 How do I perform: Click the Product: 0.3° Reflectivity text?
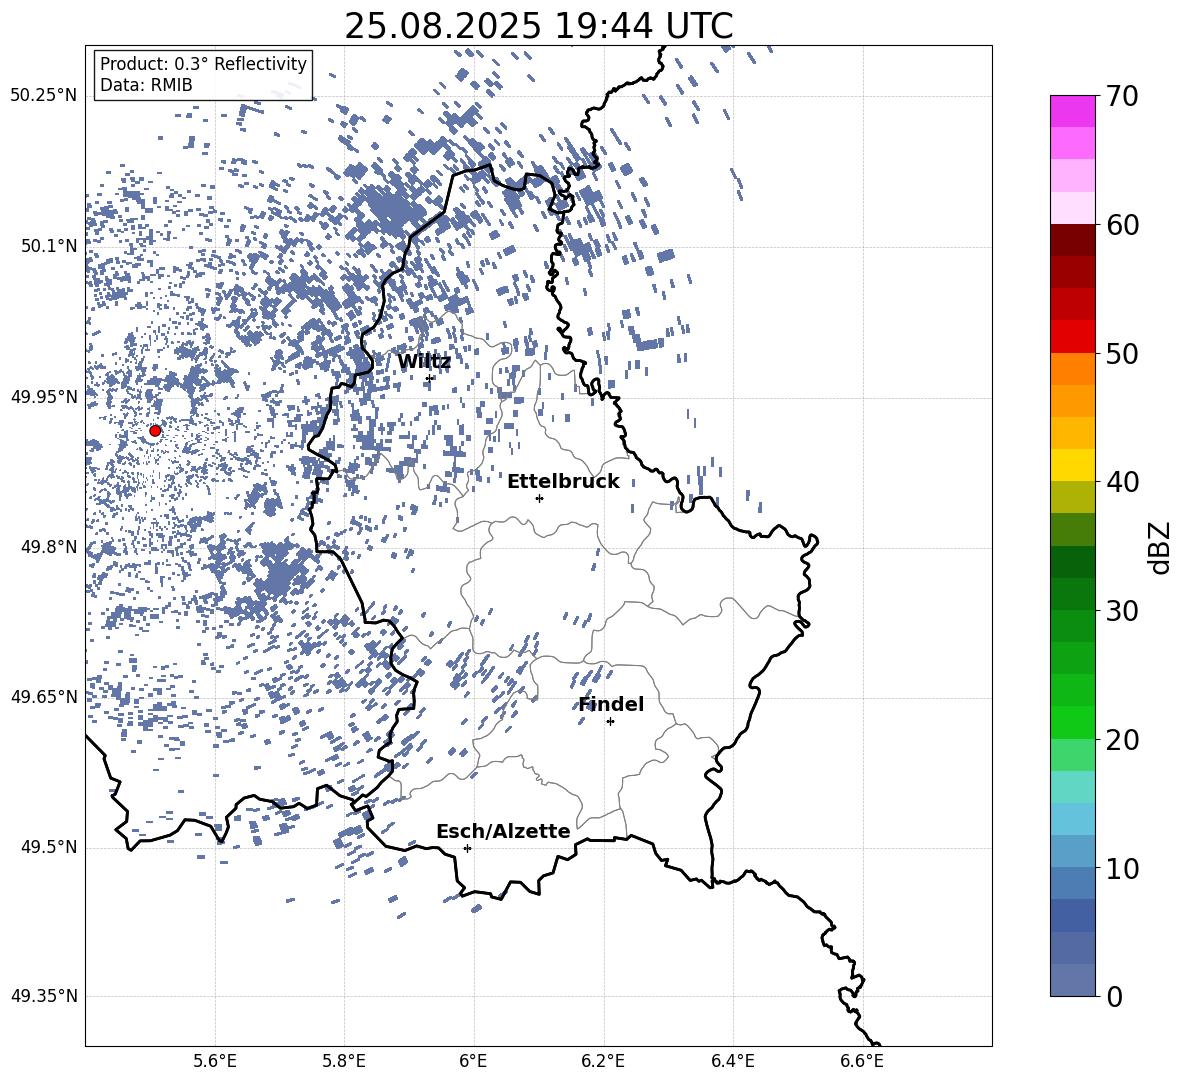(203, 64)
